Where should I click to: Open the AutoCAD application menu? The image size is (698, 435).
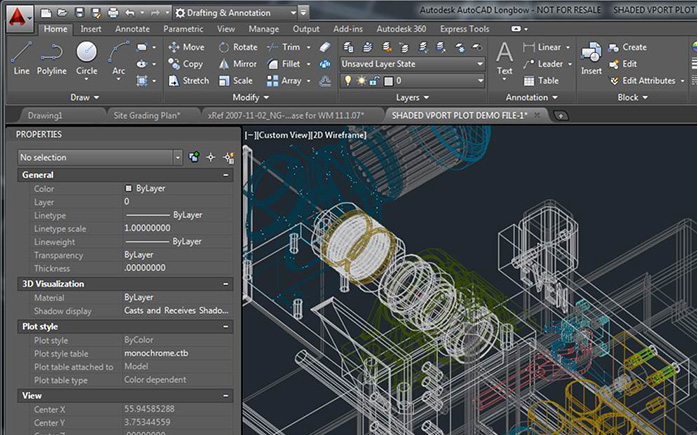point(19,18)
